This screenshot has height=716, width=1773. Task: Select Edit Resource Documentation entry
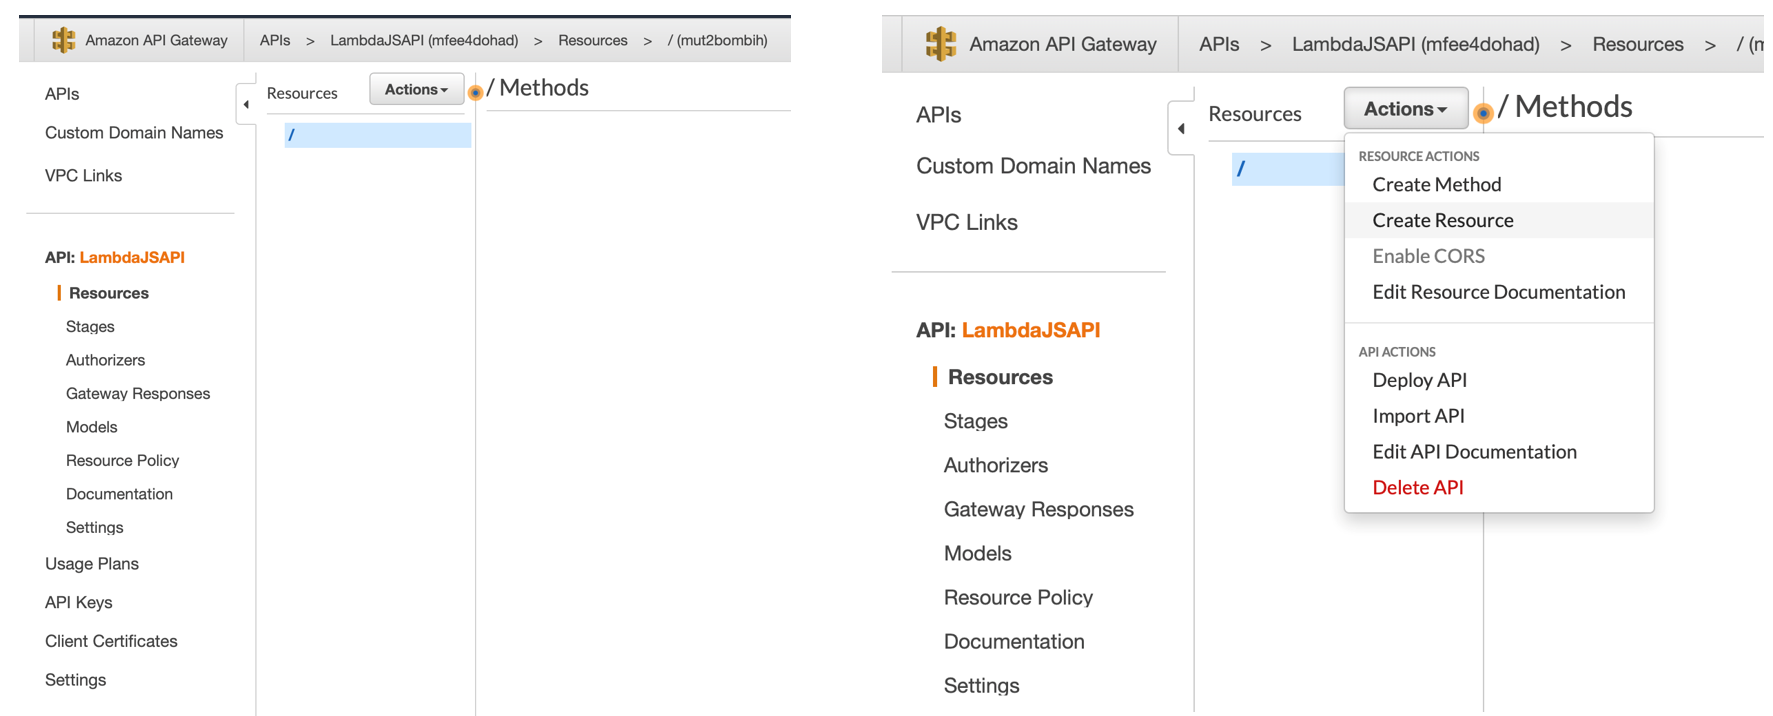coord(1498,292)
